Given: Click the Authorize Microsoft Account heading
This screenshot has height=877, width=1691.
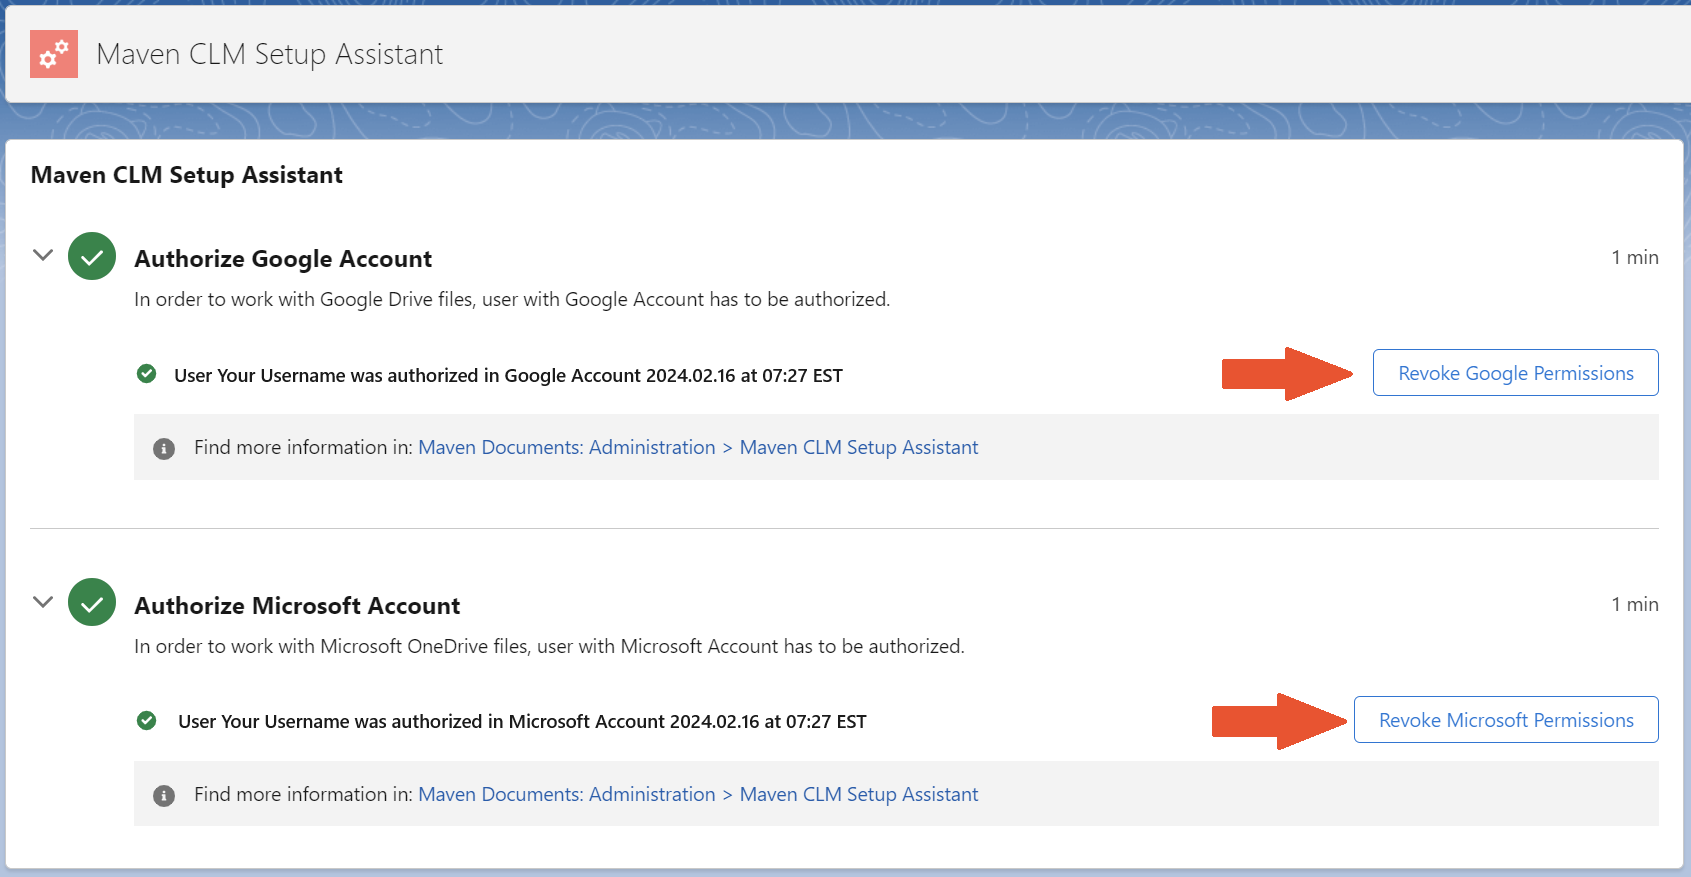Looking at the screenshot, I should [x=297, y=606].
